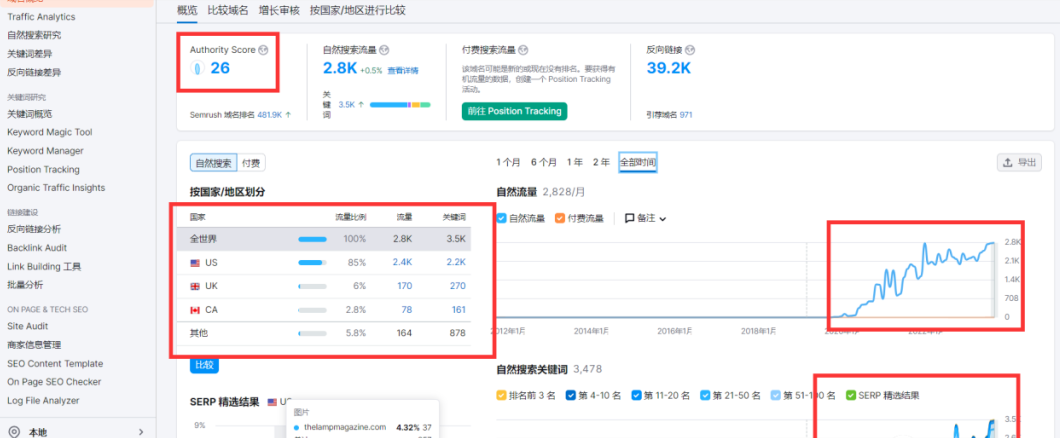Open Backlink Audit in sidebar

(37, 248)
